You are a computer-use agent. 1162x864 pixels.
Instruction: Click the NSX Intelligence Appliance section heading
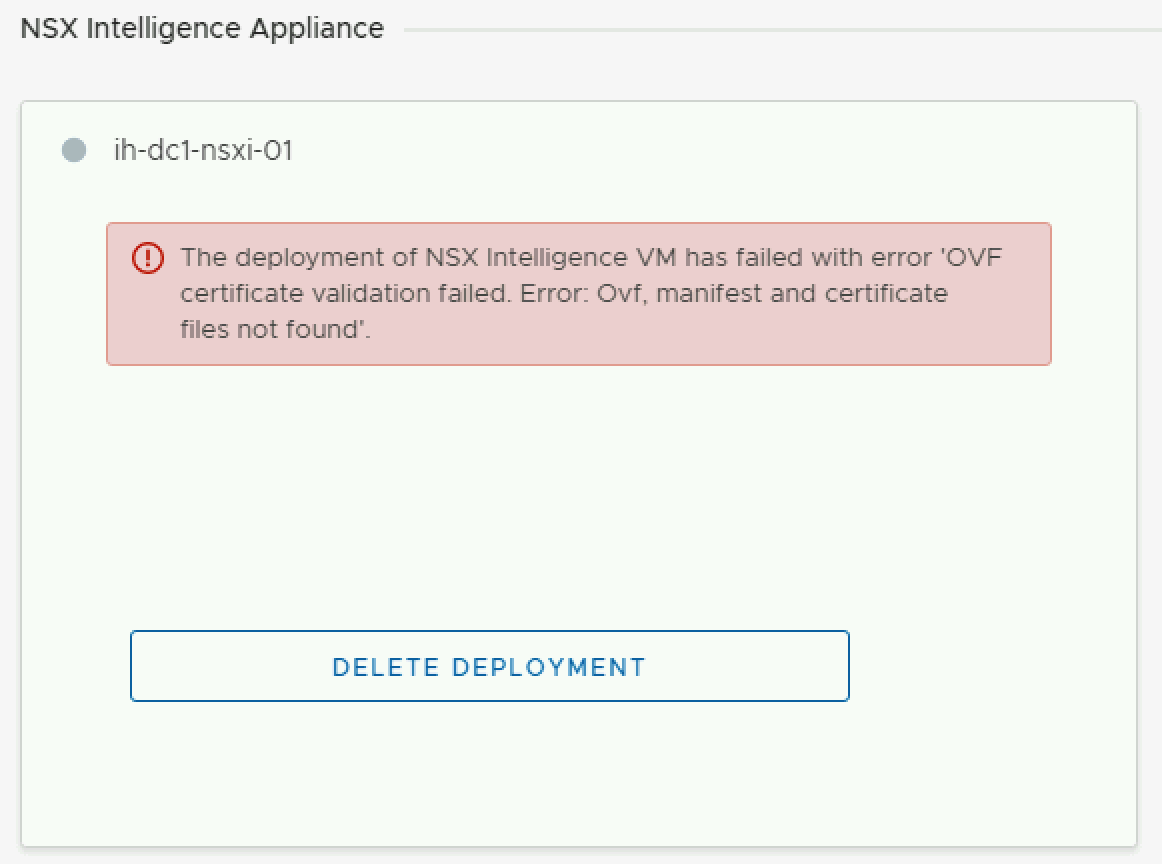click(202, 28)
